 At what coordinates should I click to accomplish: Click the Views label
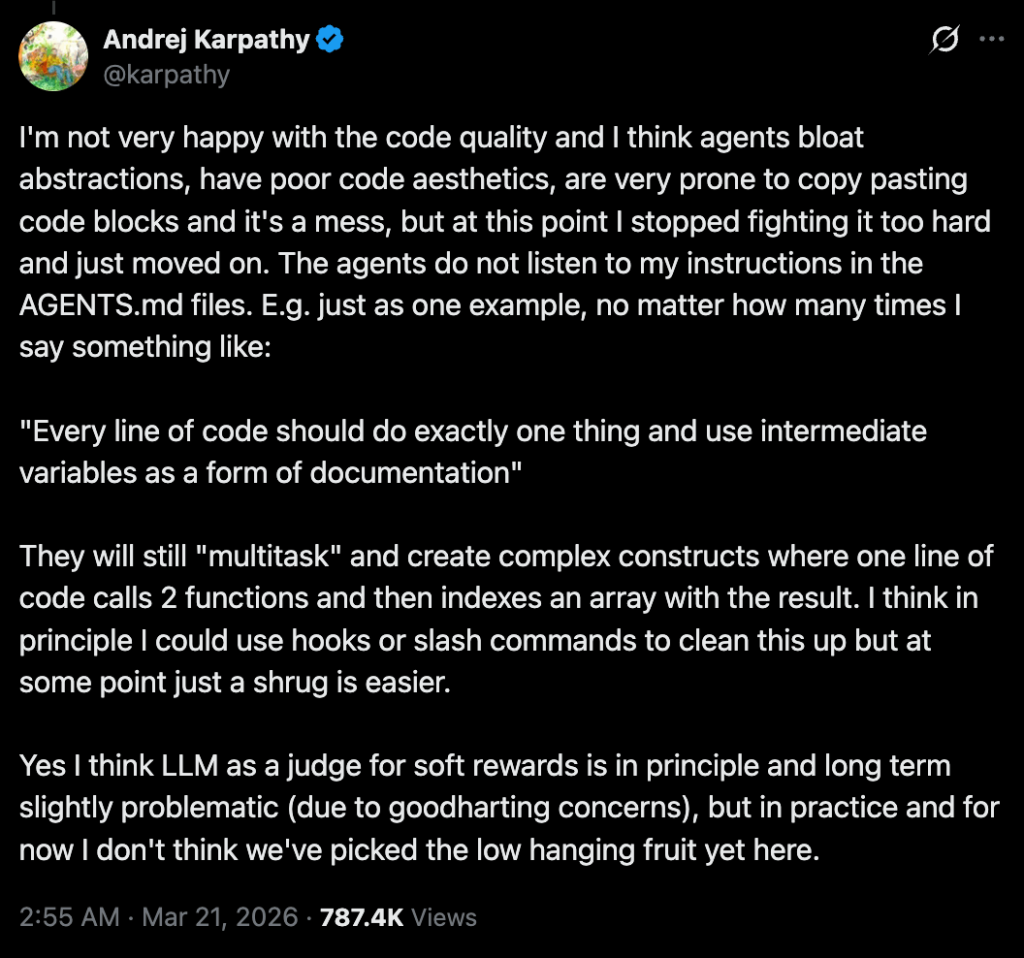coord(444,916)
